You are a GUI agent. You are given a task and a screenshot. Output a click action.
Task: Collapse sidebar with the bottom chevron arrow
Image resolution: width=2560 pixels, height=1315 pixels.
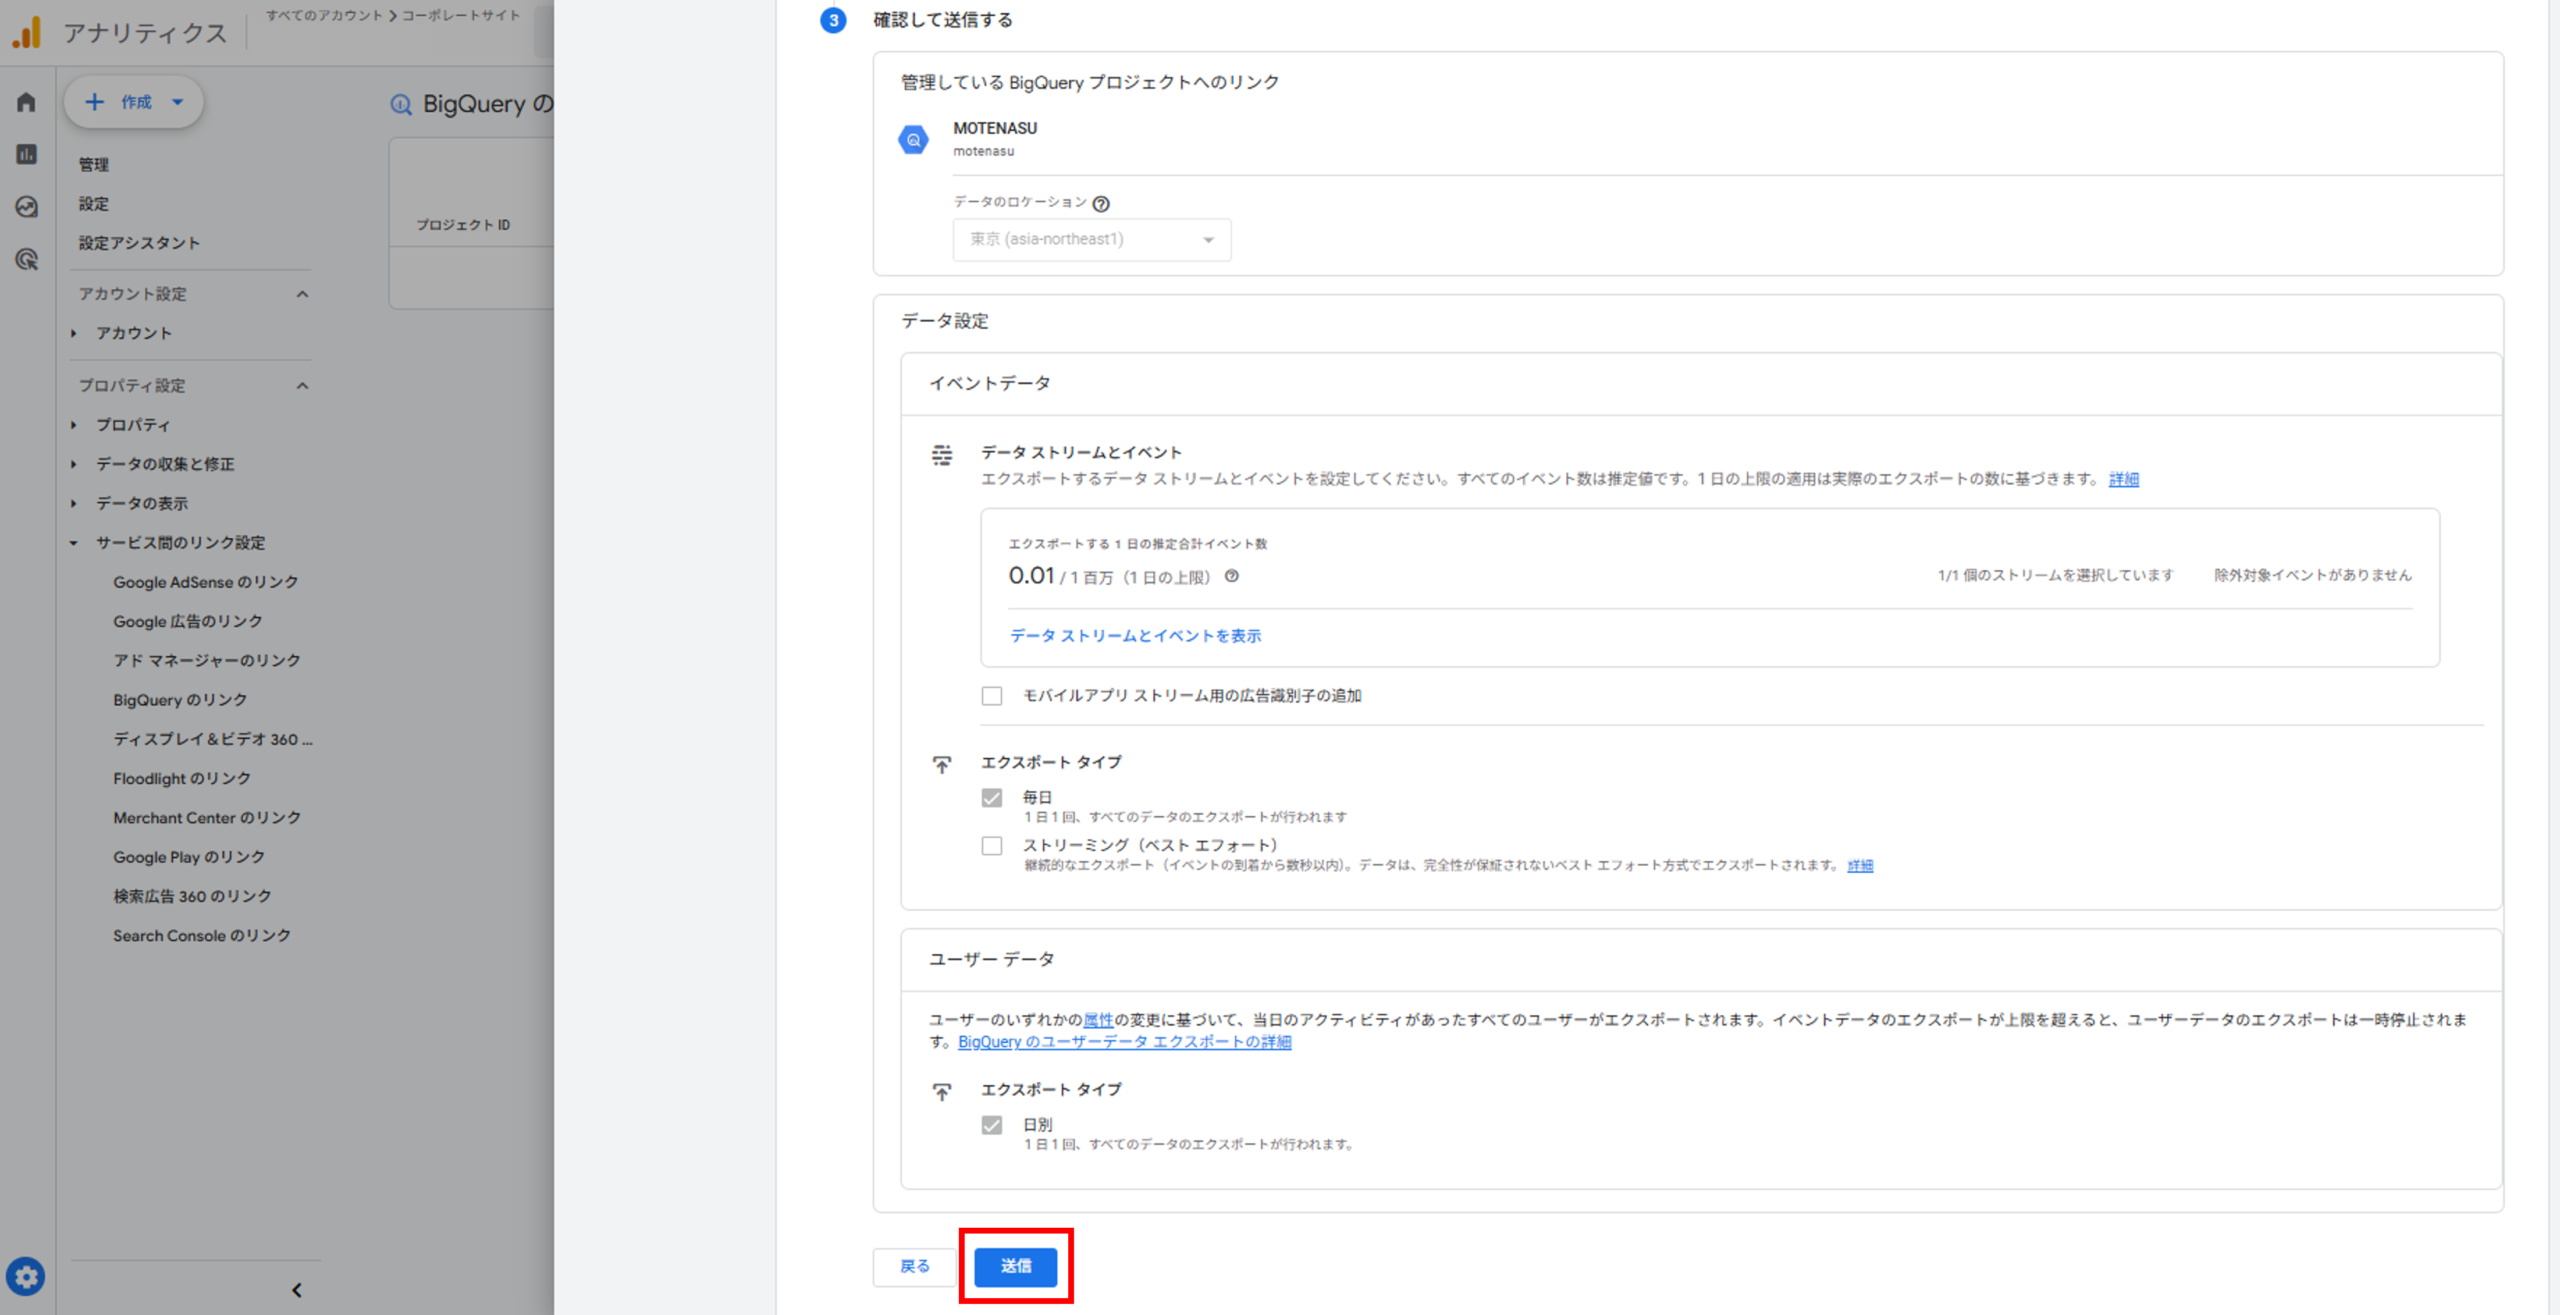(x=297, y=1290)
